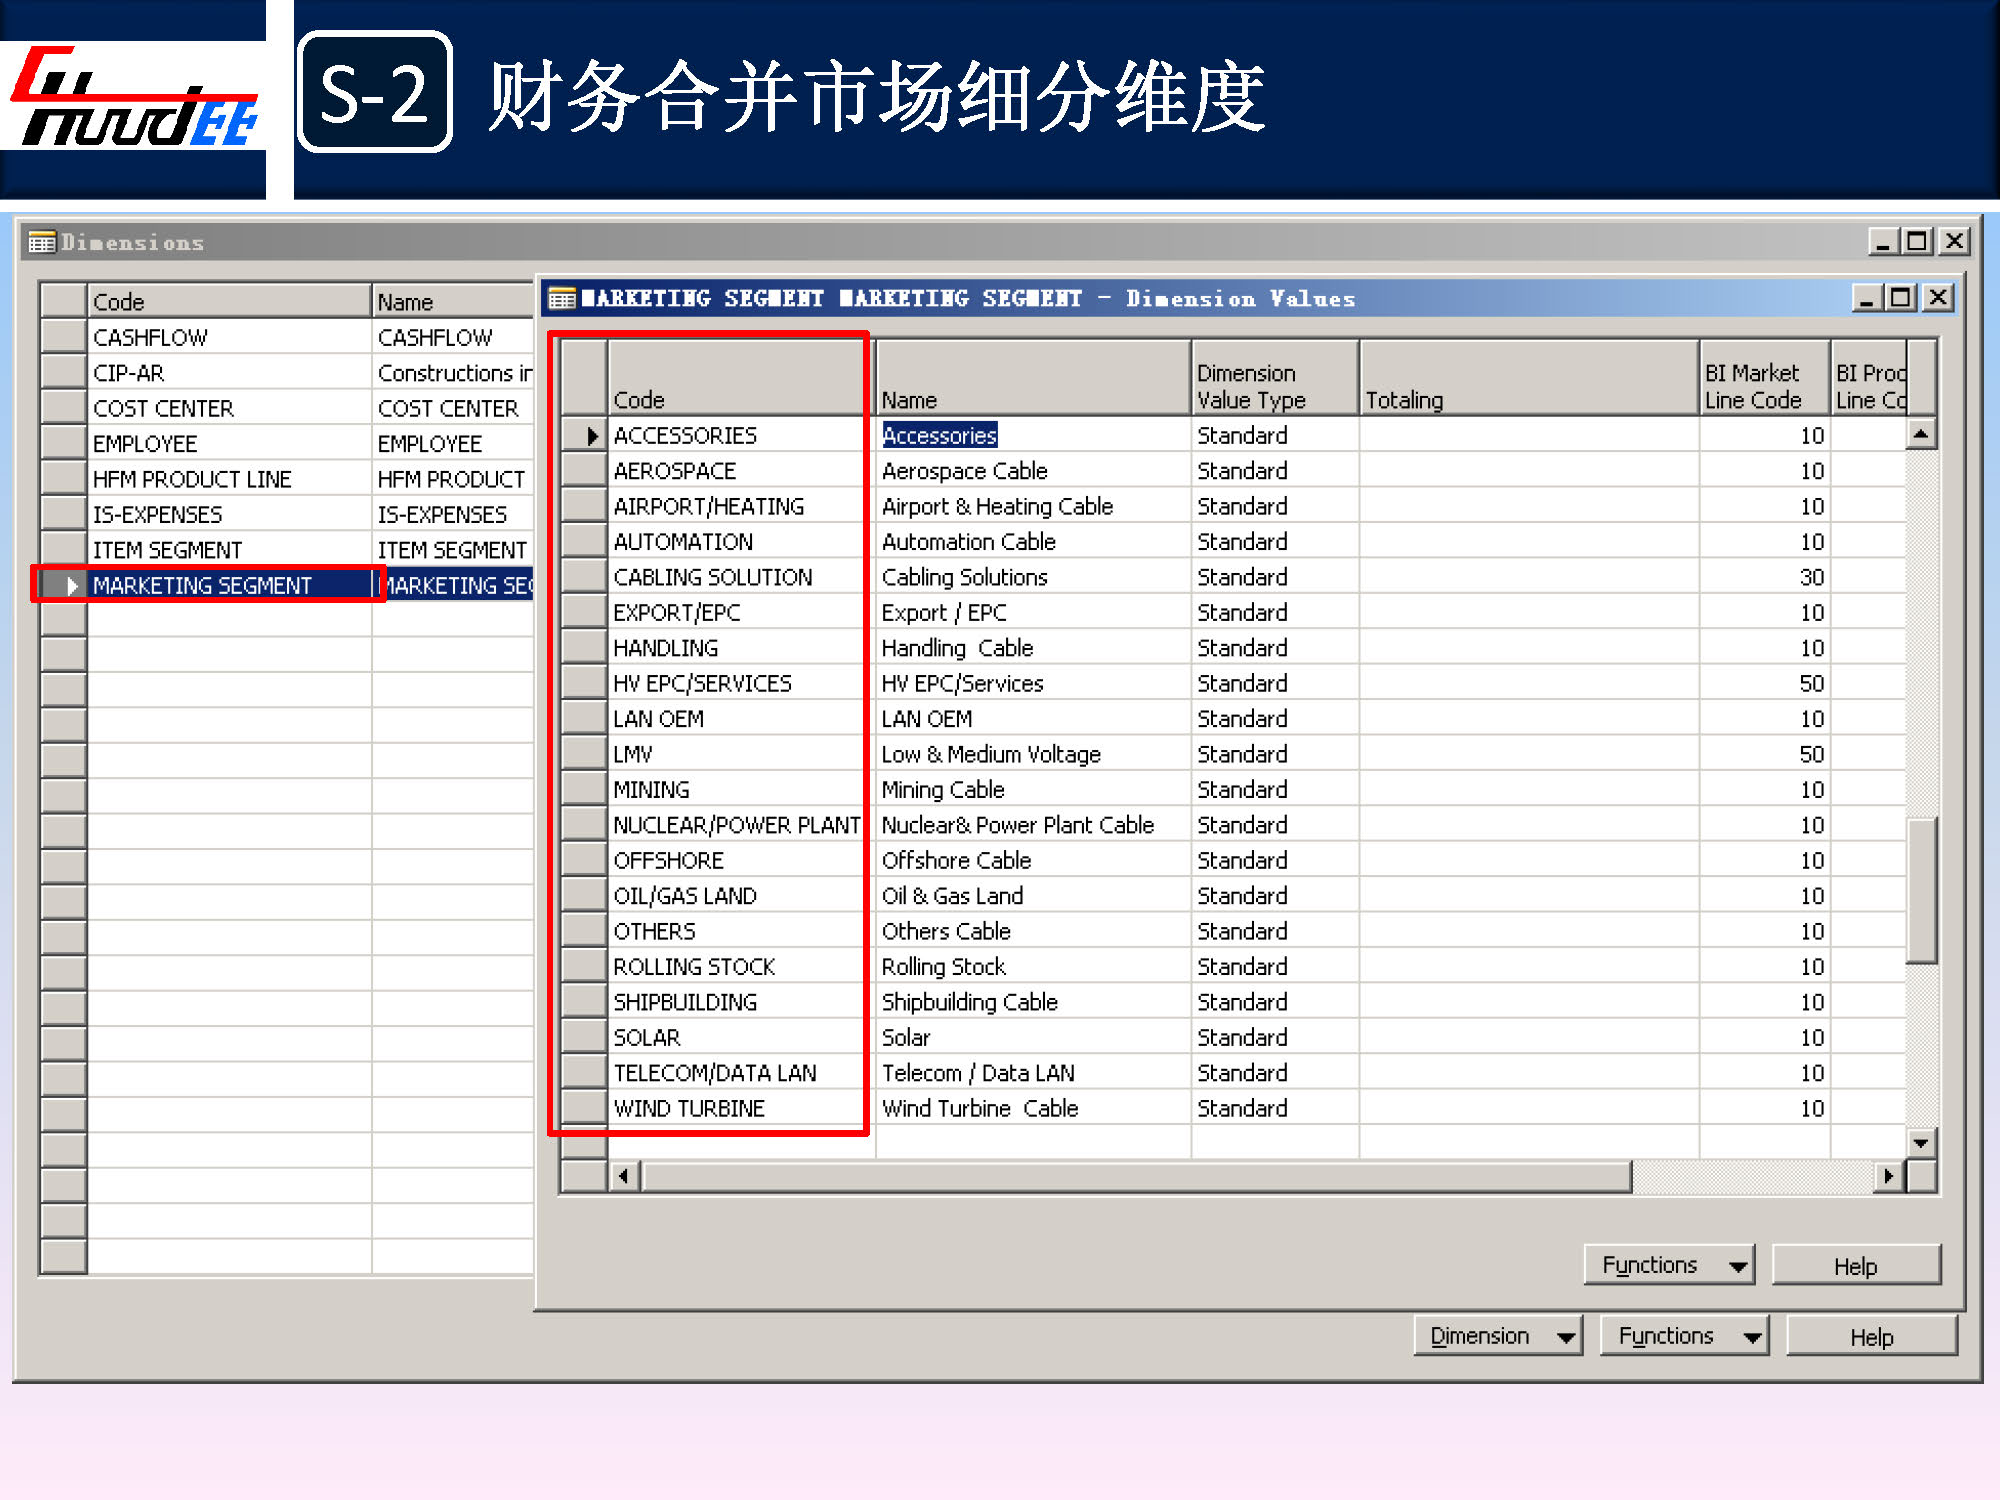Open Functions dropdown in Dimensions window
Viewport: 2000px width, 1500px height.
coord(1683,1336)
